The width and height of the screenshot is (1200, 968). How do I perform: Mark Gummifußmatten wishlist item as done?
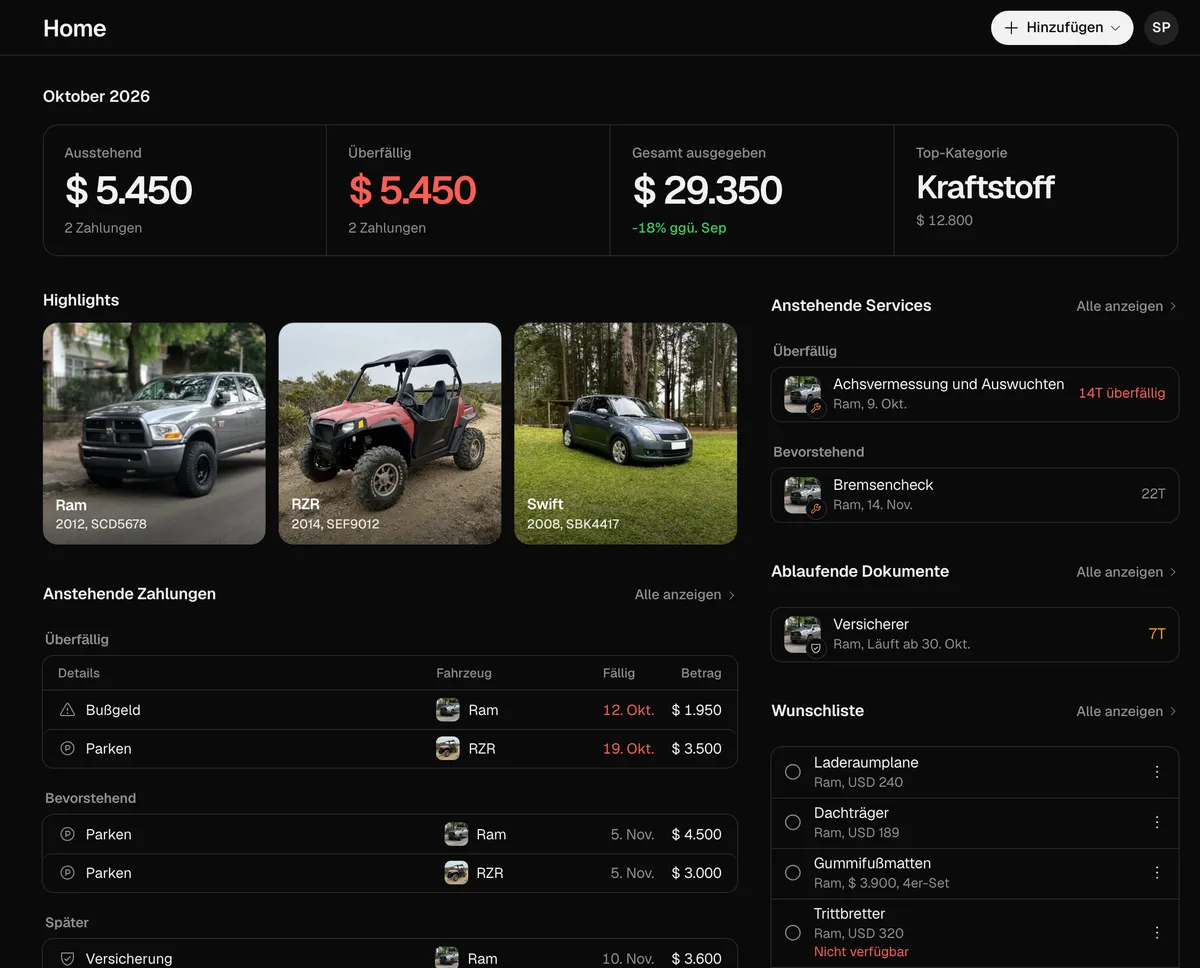pyautogui.click(x=793, y=872)
